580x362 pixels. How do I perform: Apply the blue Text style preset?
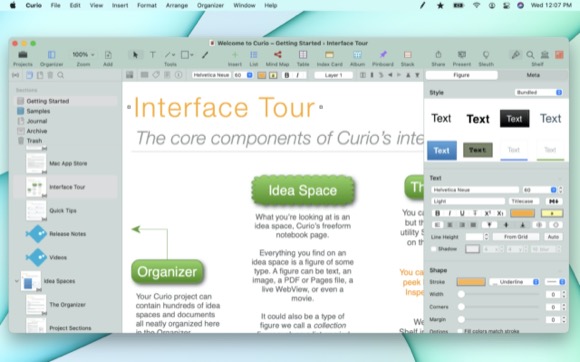click(x=442, y=150)
